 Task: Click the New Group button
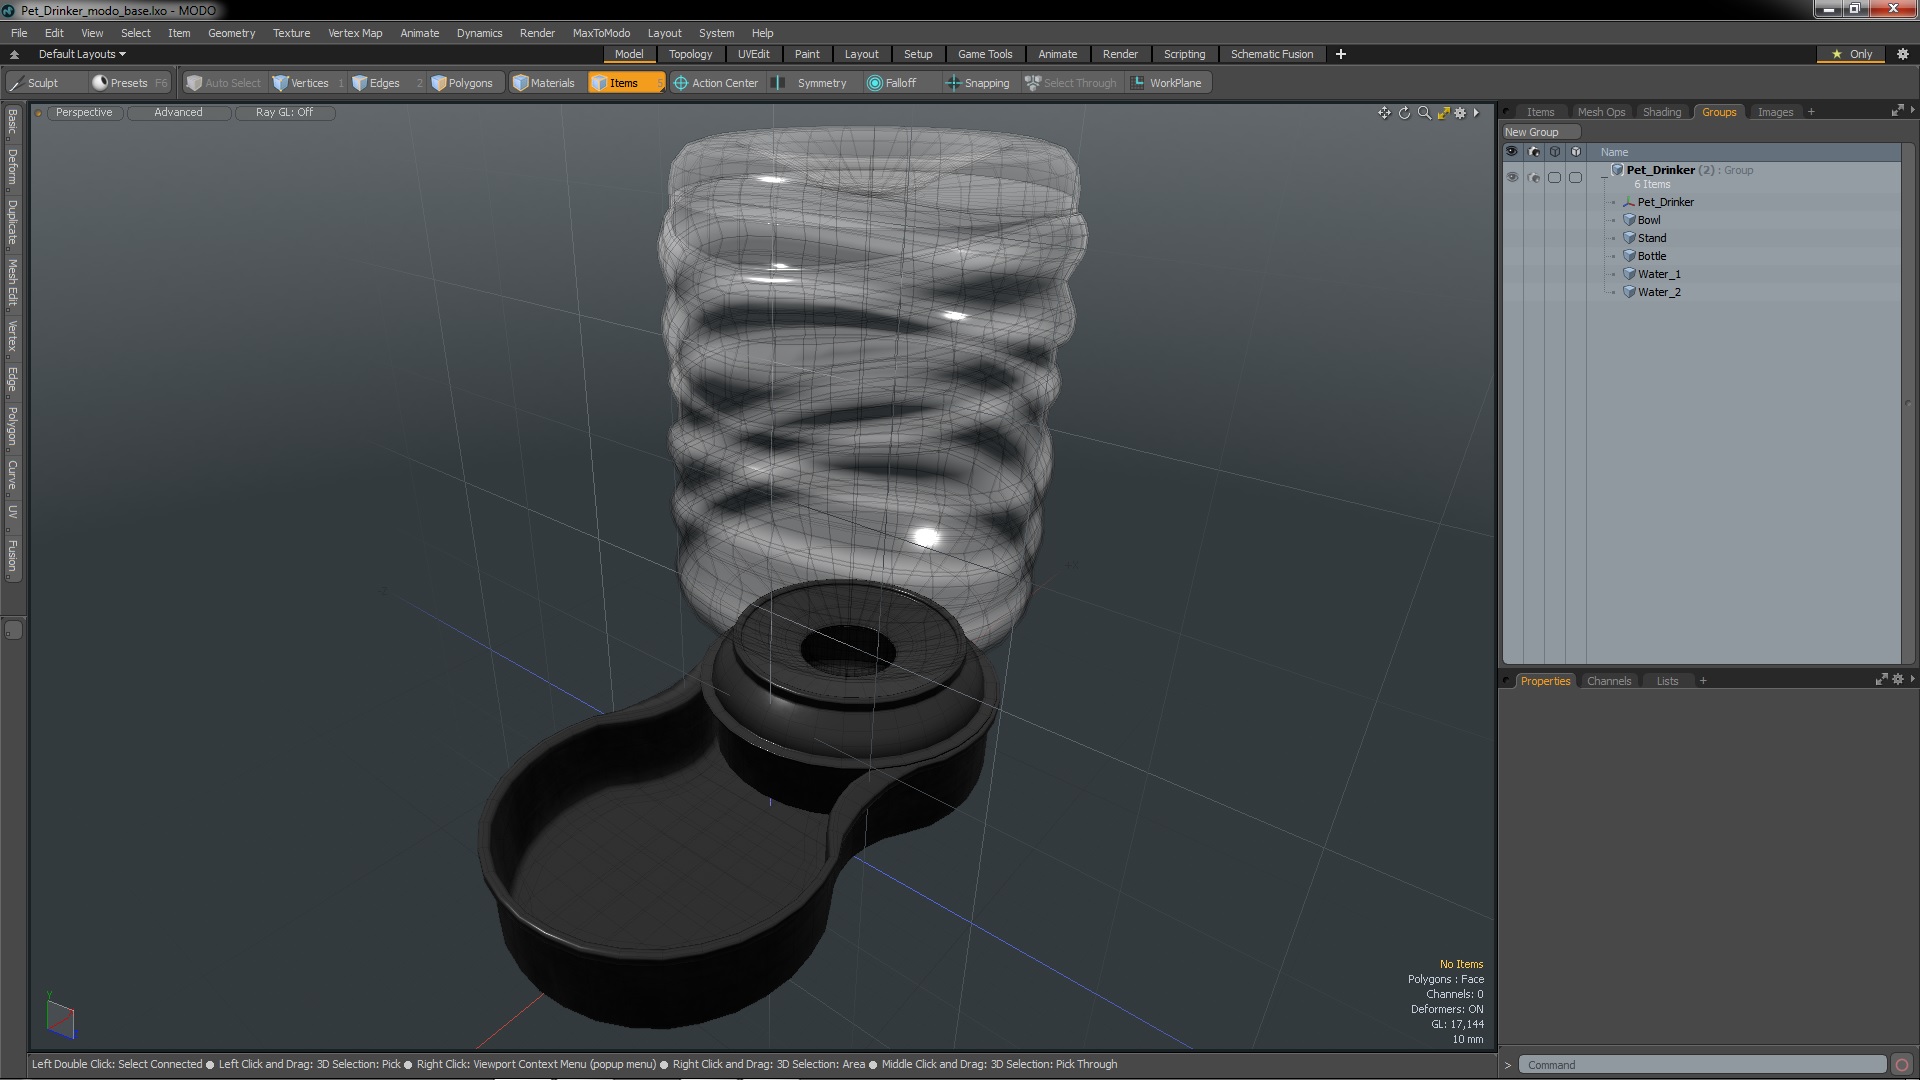(1532, 132)
